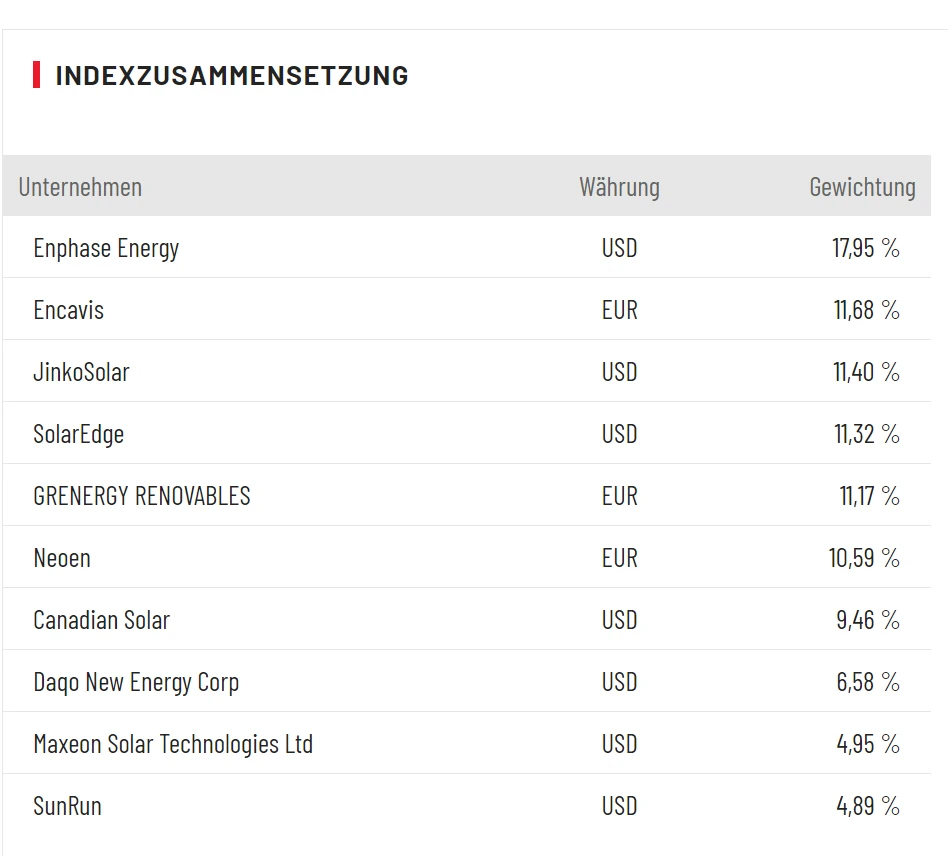Screen dimensions: 948x856
Task: Open Daqo New Energy Corp entry
Action: 136,682
